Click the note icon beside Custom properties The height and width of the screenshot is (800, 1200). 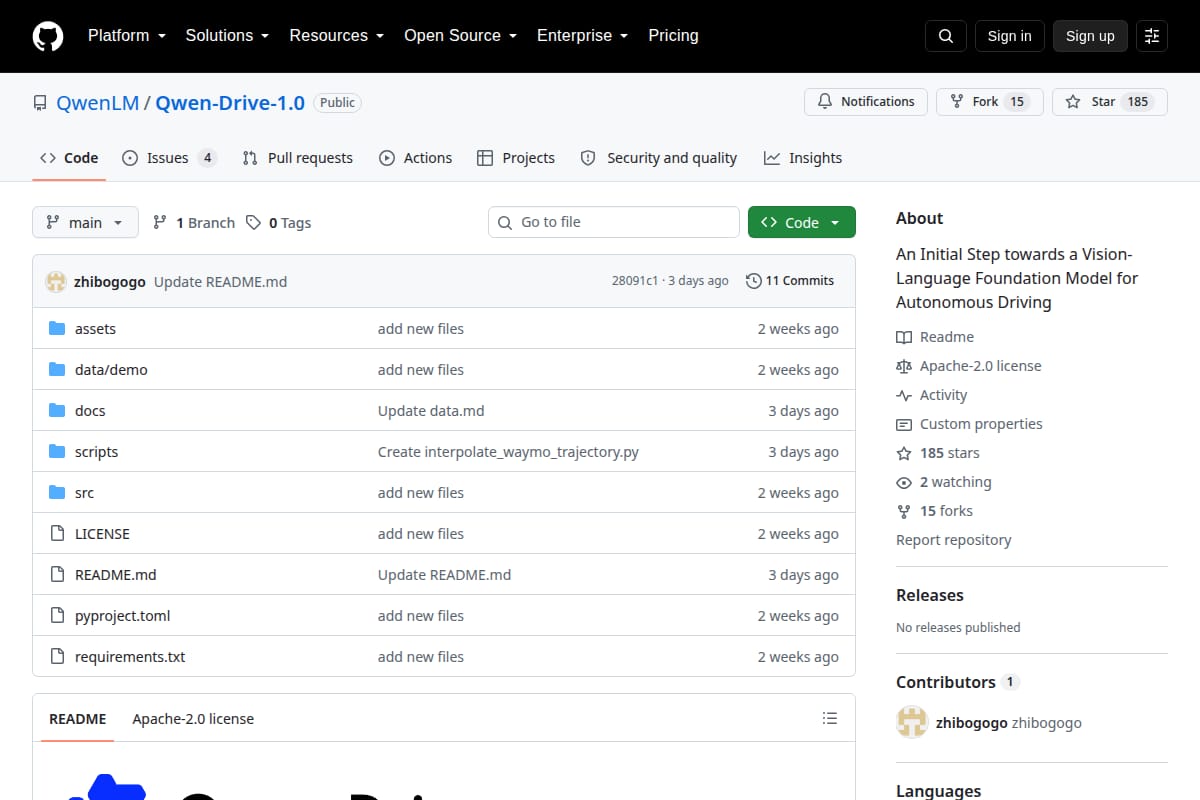tap(904, 424)
